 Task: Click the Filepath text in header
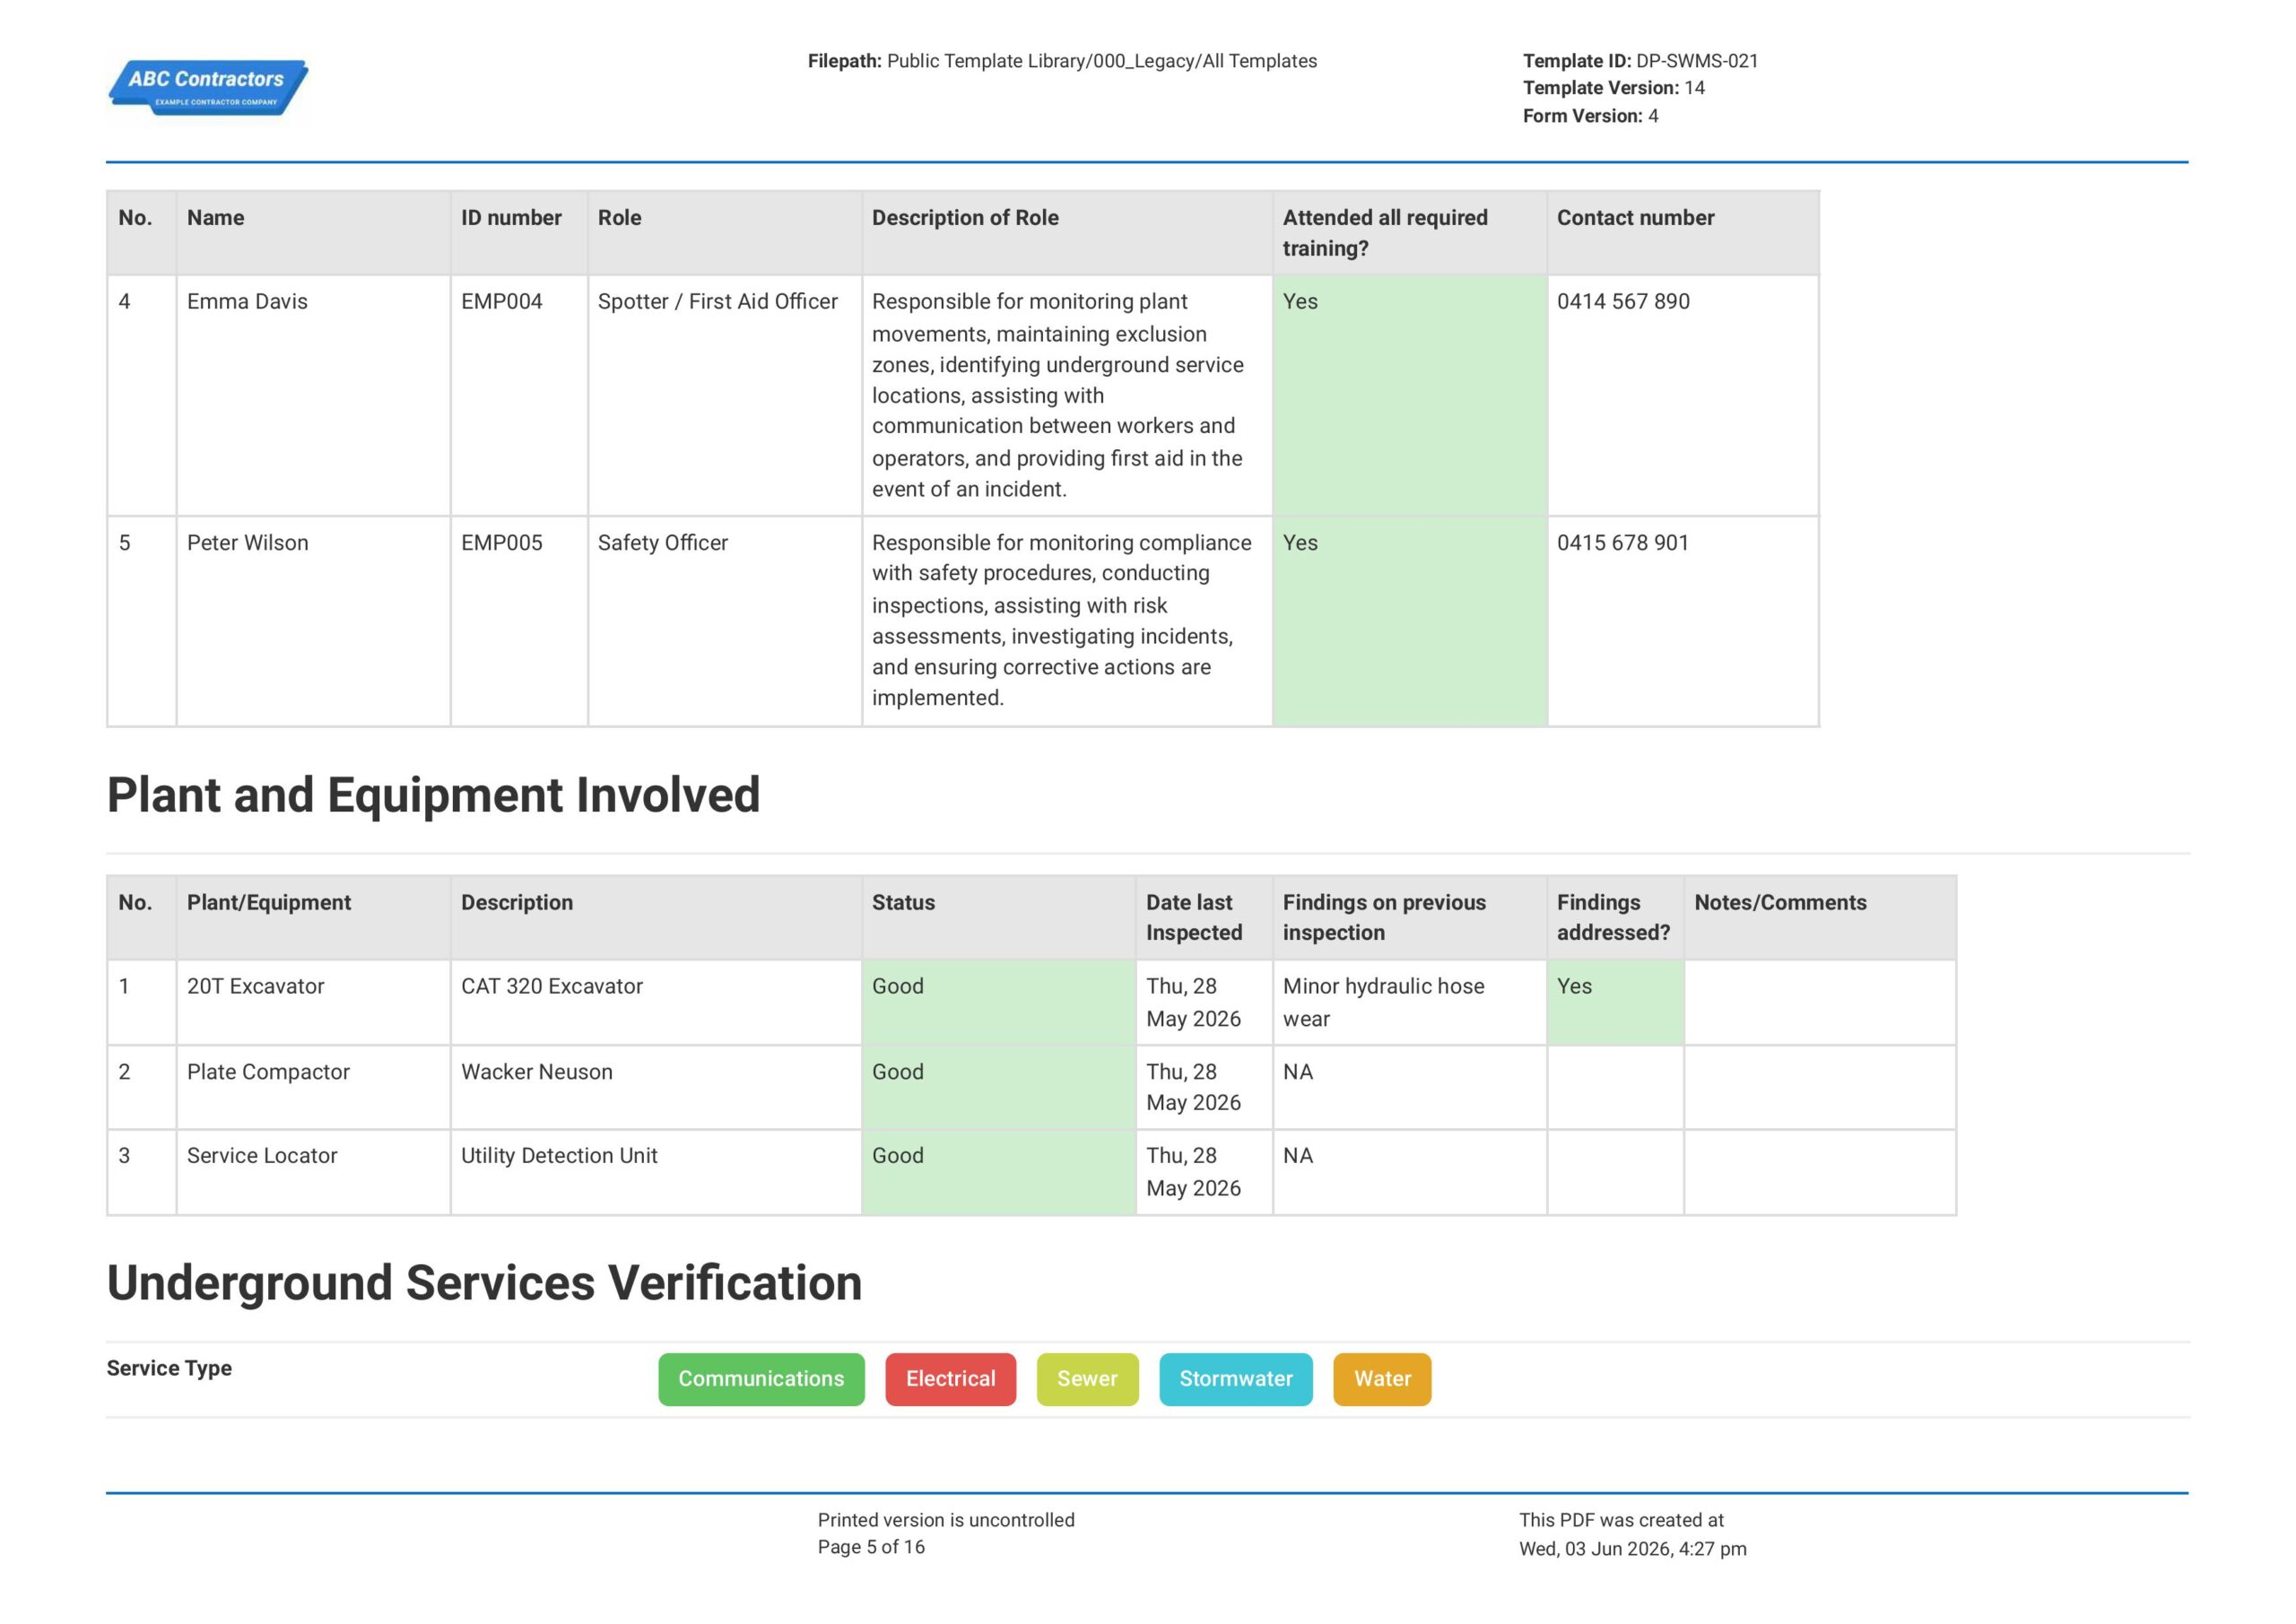coord(1062,61)
